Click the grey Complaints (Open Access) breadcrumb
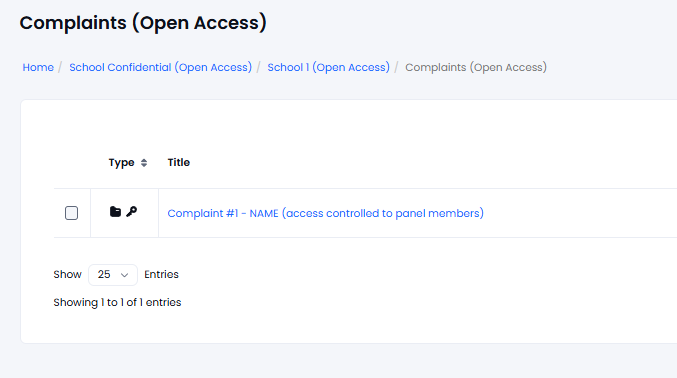 tap(476, 67)
